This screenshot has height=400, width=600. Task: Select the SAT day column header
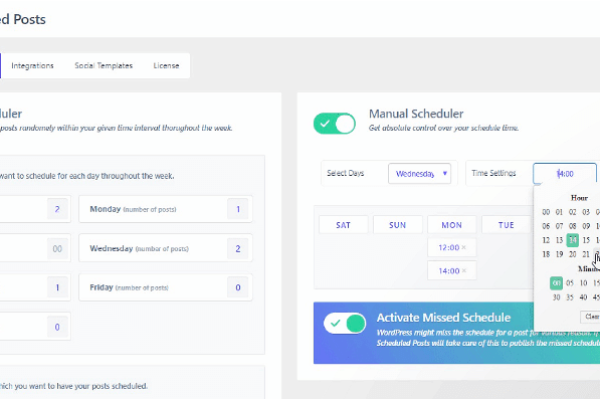coord(344,225)
